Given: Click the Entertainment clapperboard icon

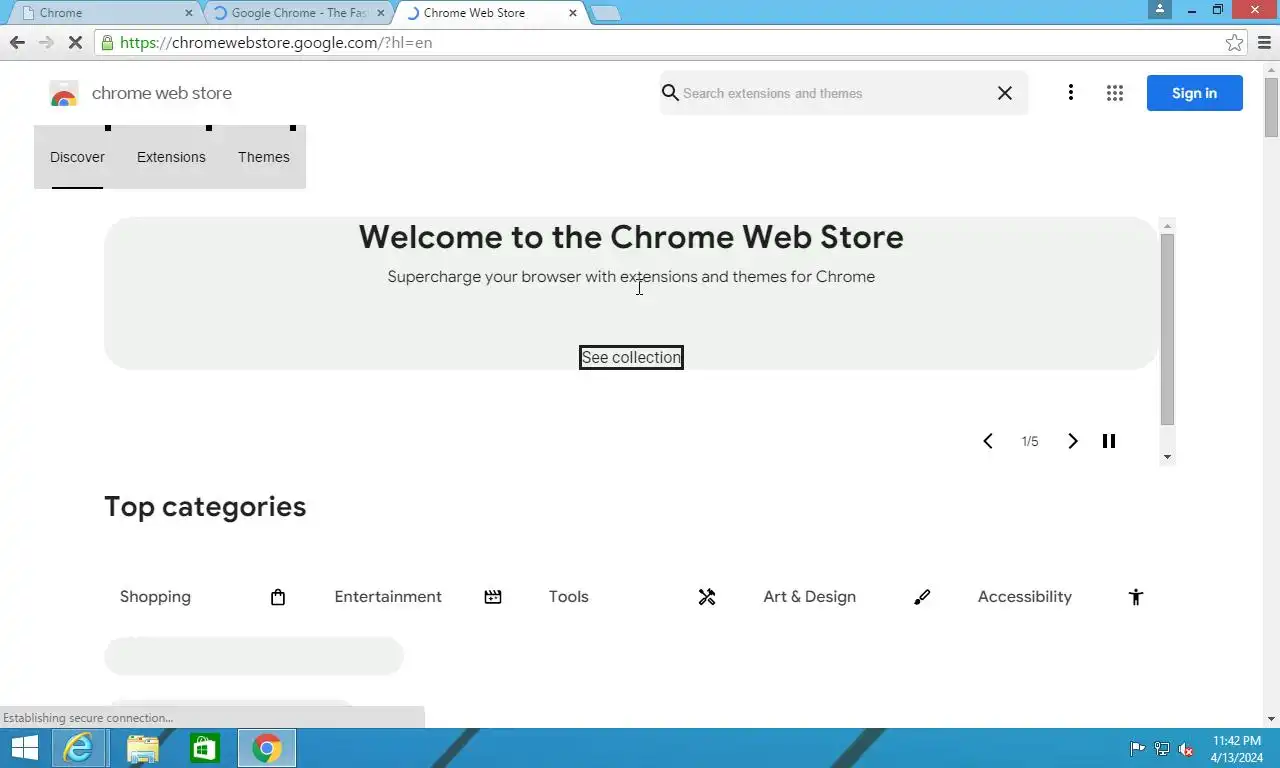Looking at the screenshot, I should tap(493, 597).
